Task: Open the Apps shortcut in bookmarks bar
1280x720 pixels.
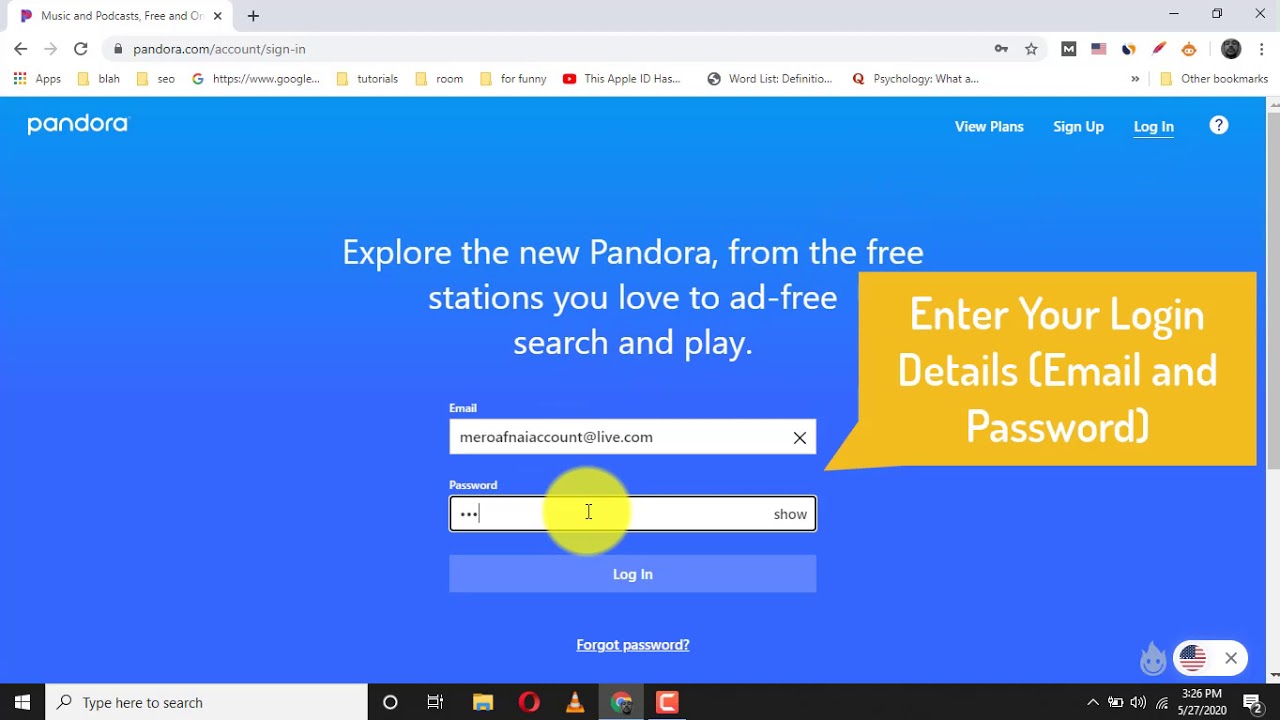Action: [x=37, y=79]
